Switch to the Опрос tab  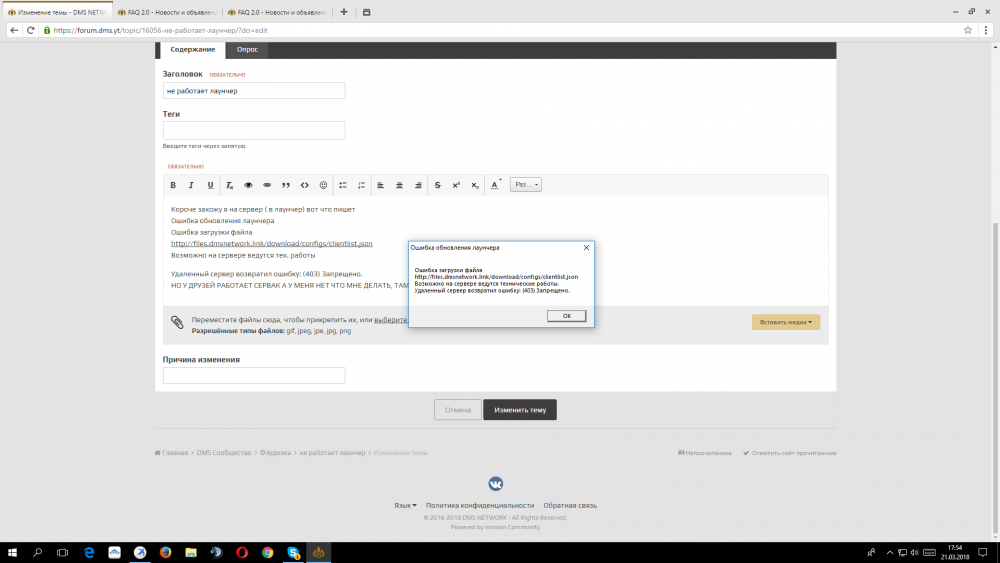(246, 50)
